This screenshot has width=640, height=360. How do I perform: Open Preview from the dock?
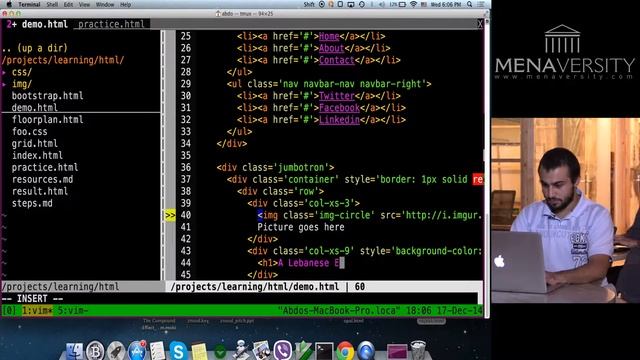point(261,351)
